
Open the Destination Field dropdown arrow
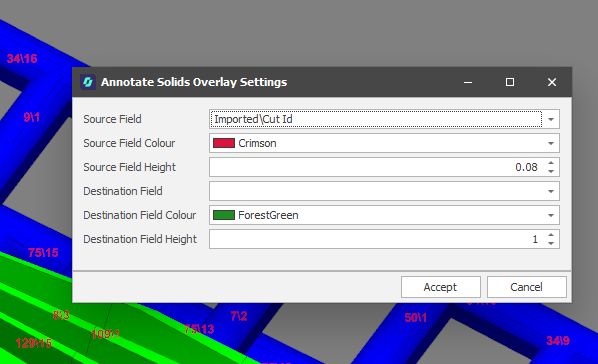click(x=551, y=191)
